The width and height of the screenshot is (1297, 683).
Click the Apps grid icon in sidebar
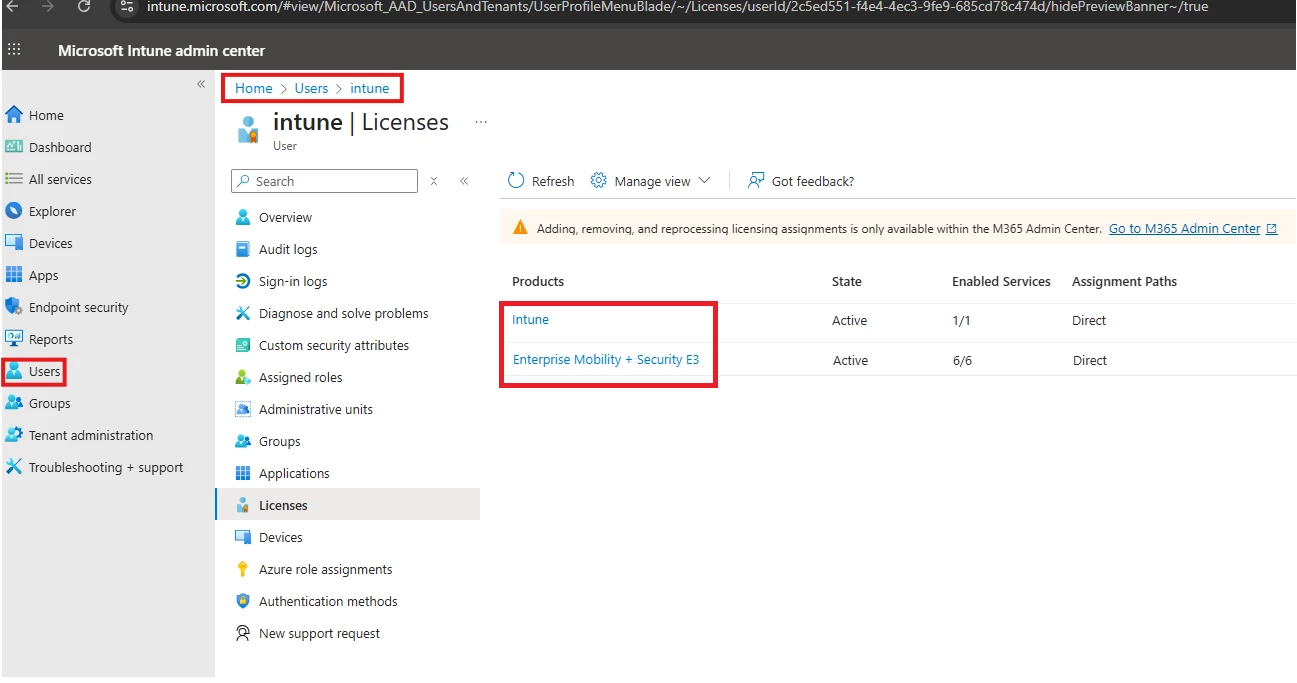[14, 275]
